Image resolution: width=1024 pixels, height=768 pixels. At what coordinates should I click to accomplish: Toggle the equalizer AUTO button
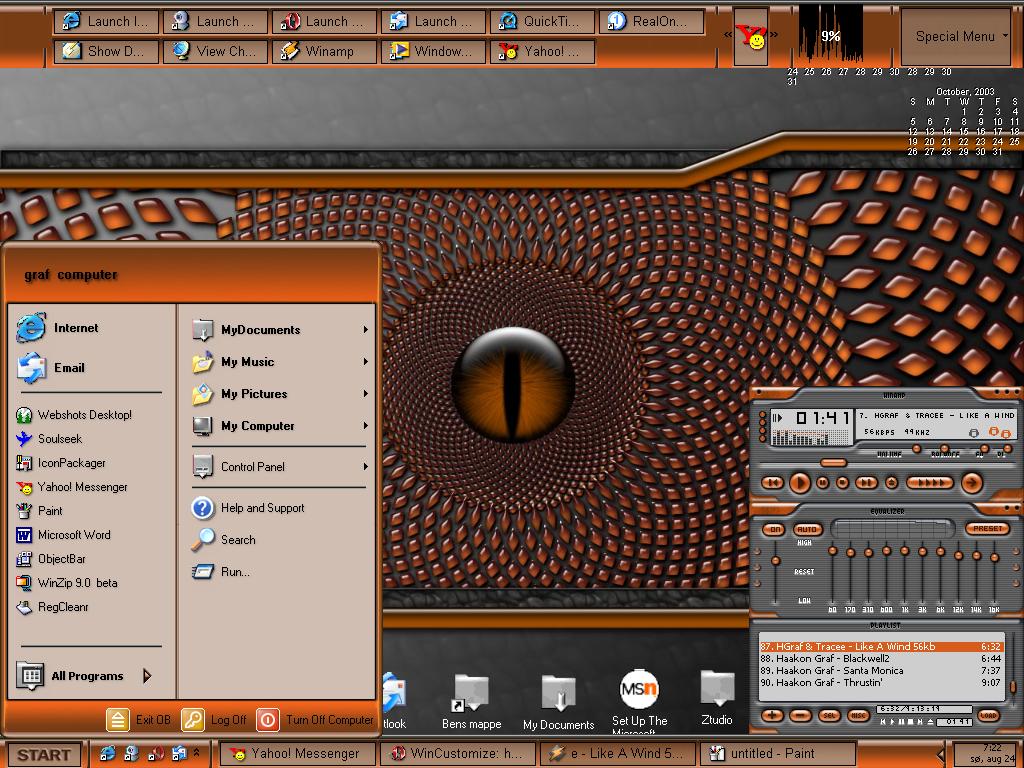click(808, 530)
